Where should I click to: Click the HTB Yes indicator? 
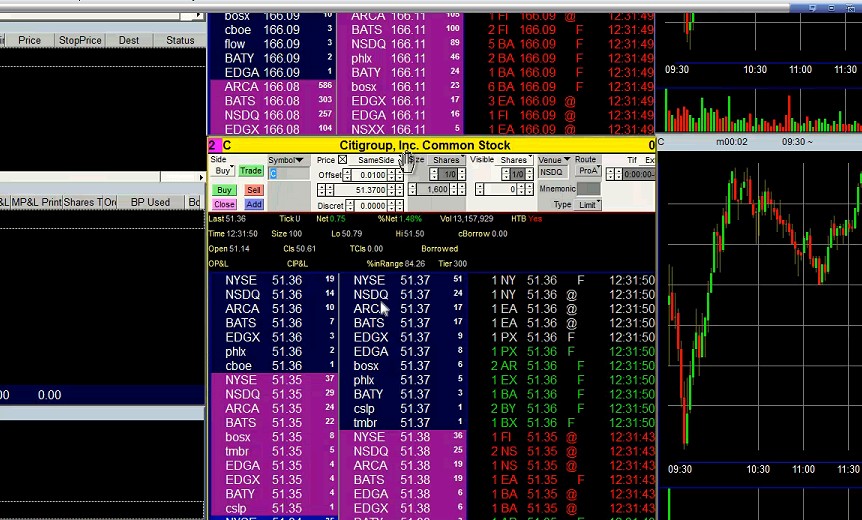click(x=526, y=219)
